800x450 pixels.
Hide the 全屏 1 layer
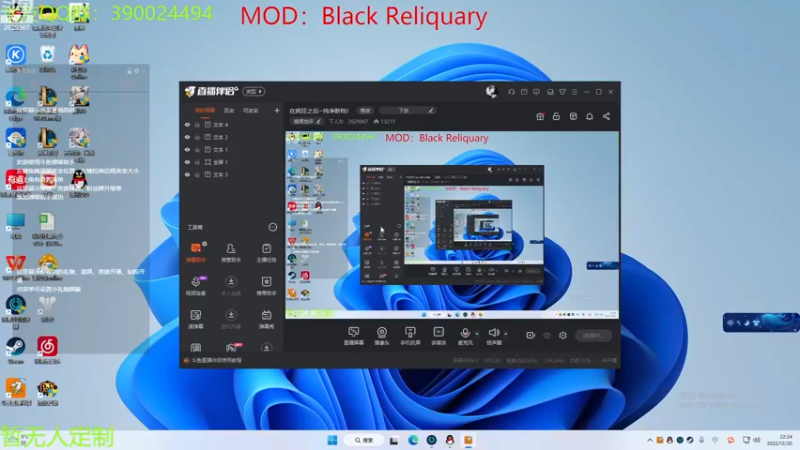click(x=187, y=162)
